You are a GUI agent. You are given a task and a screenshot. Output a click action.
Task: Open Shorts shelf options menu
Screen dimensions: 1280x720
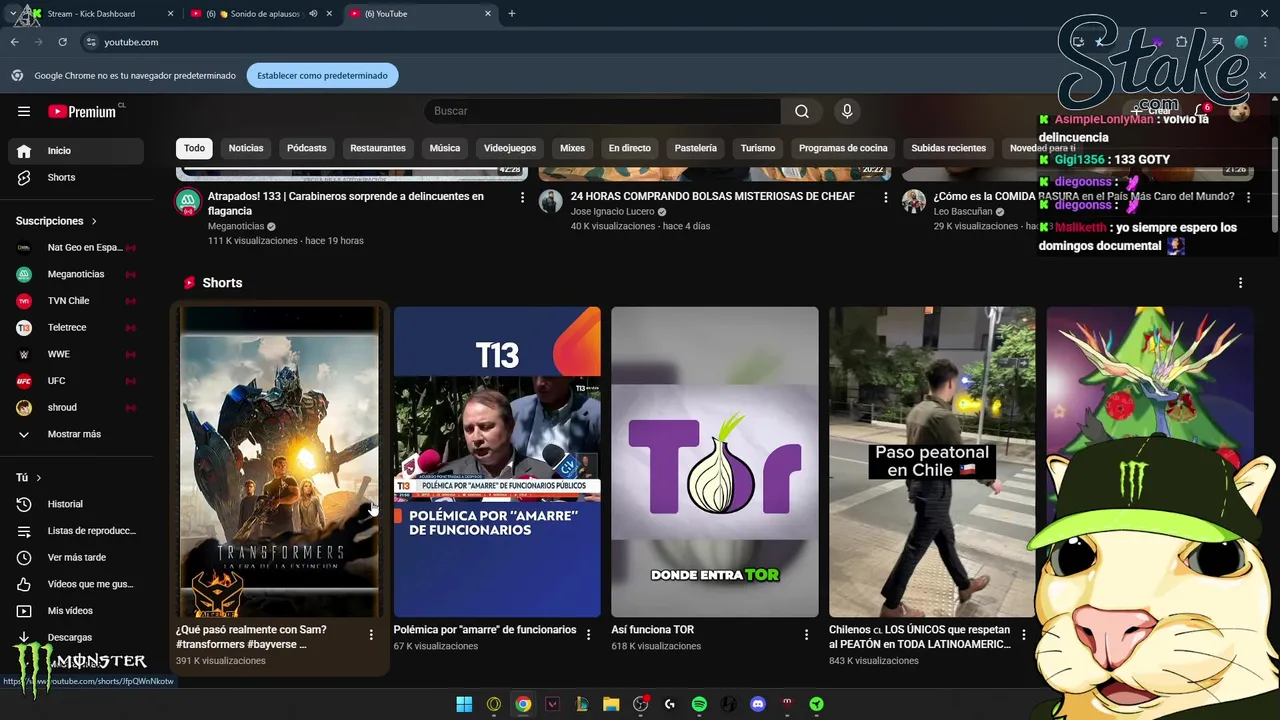pyautogui.click(x=1240, y=283)
